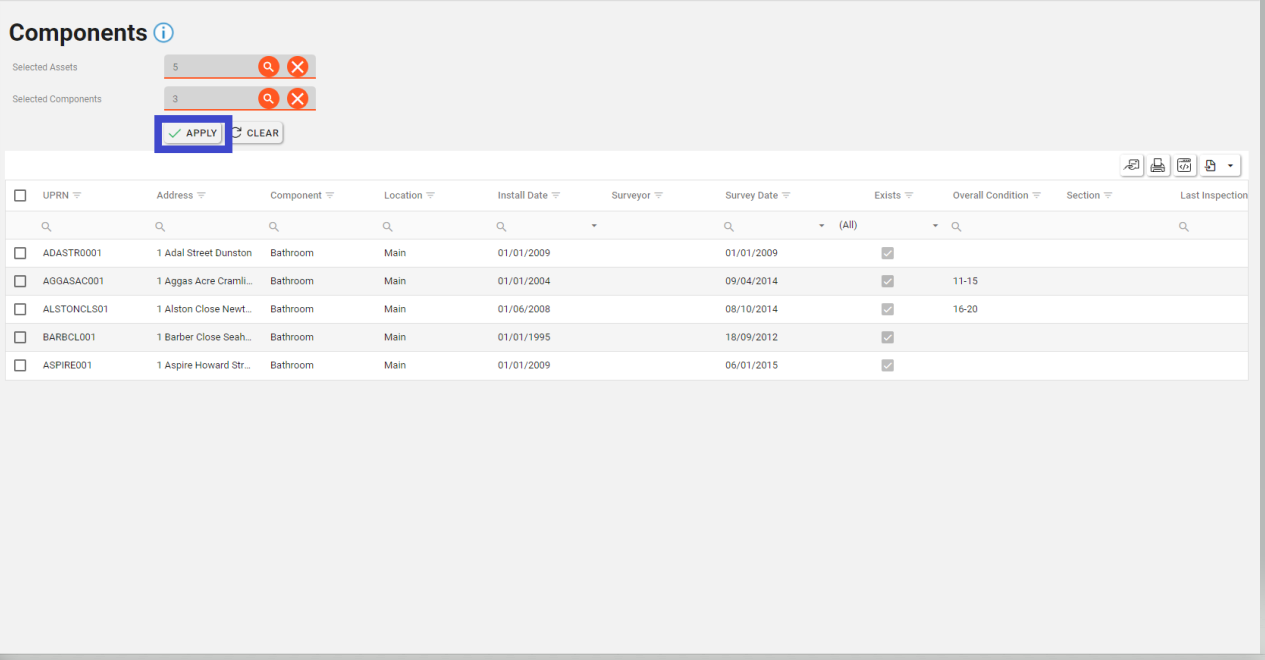The image size is (1265, 660).
Task: Expand the export file dropdown arrow
Action: click(x=1229, y=166)
